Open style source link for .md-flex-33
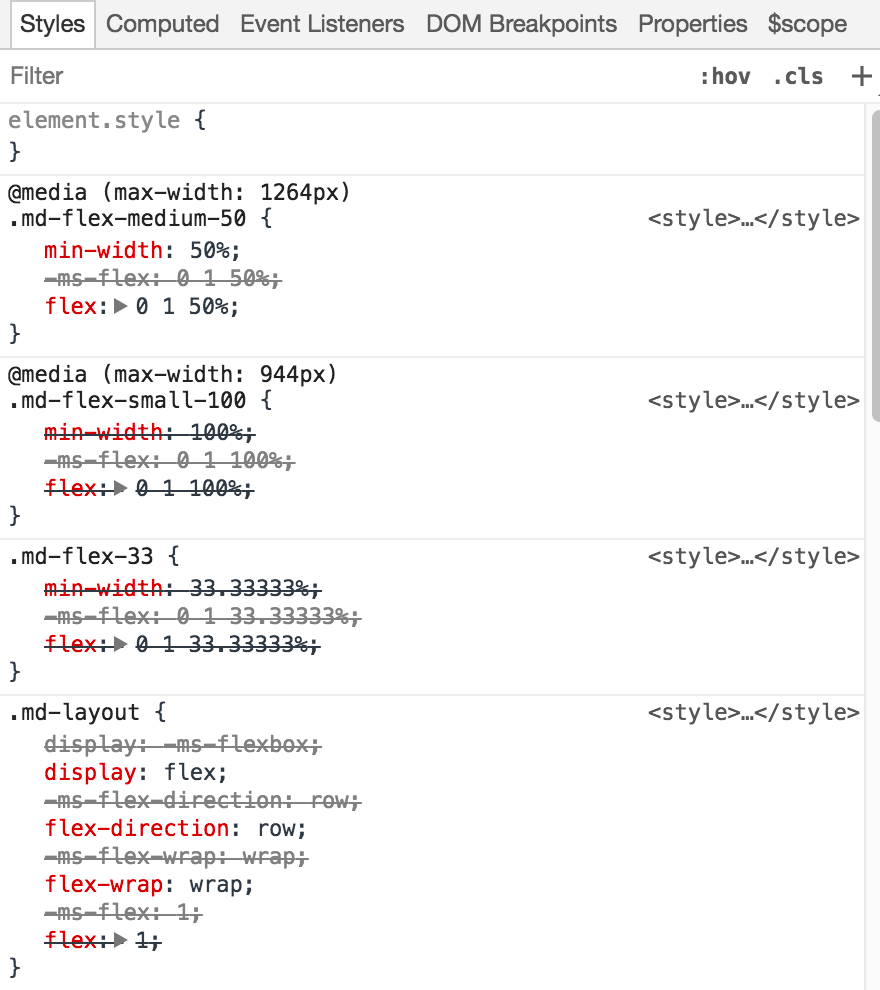 pyautogui.click(x=753, y=556)
